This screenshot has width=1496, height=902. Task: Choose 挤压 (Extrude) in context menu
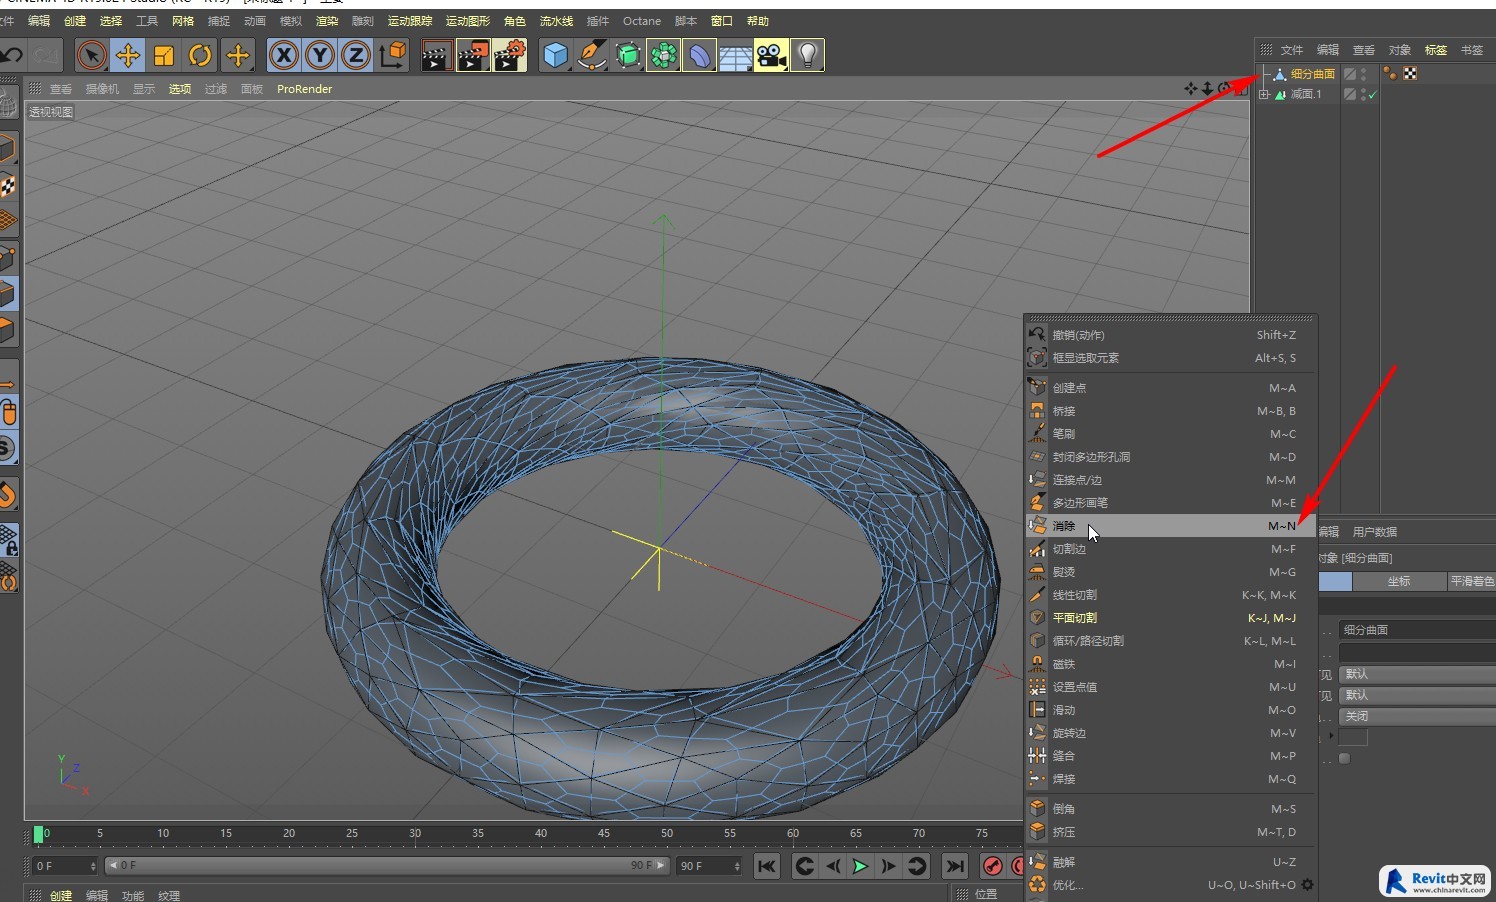coord(1170,832)
